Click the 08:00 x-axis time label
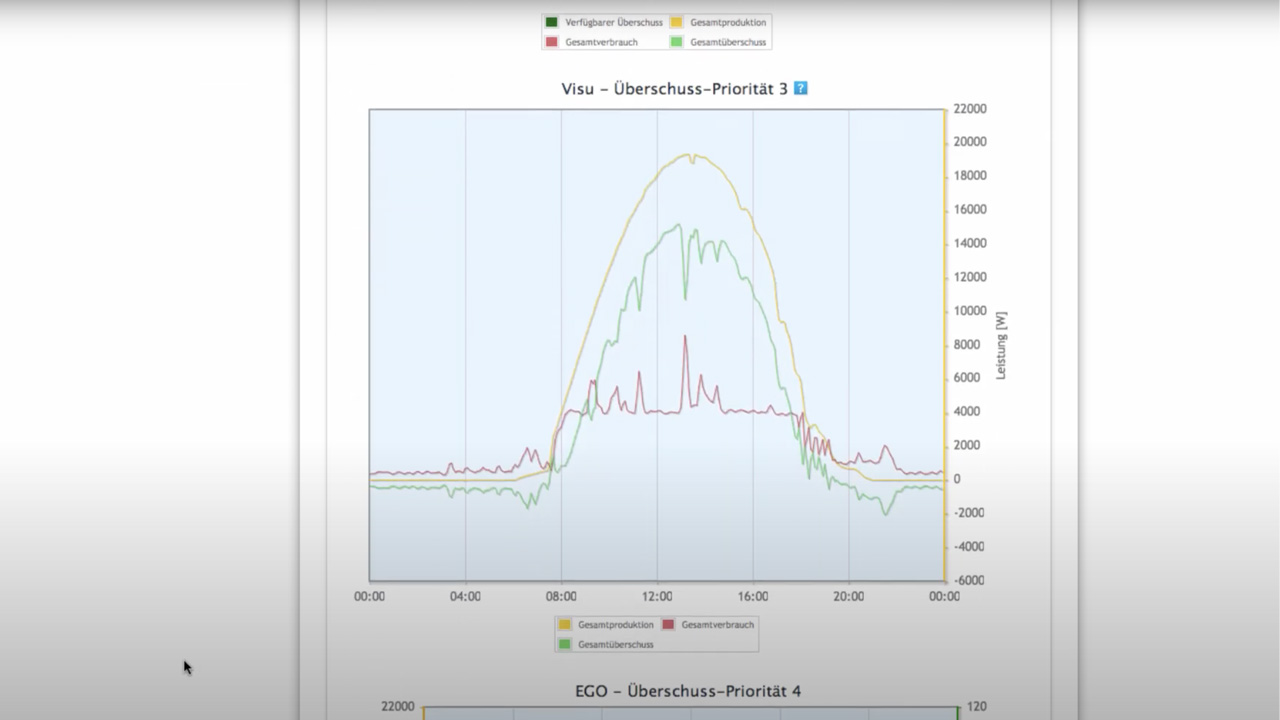Screen dimensions: 1280x720 561,596
